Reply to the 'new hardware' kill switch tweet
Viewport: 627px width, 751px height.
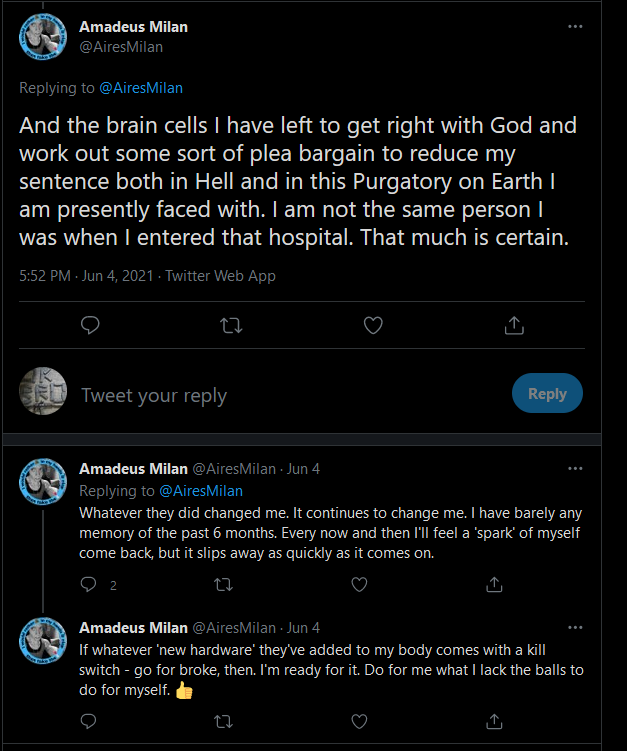[89, 721]
